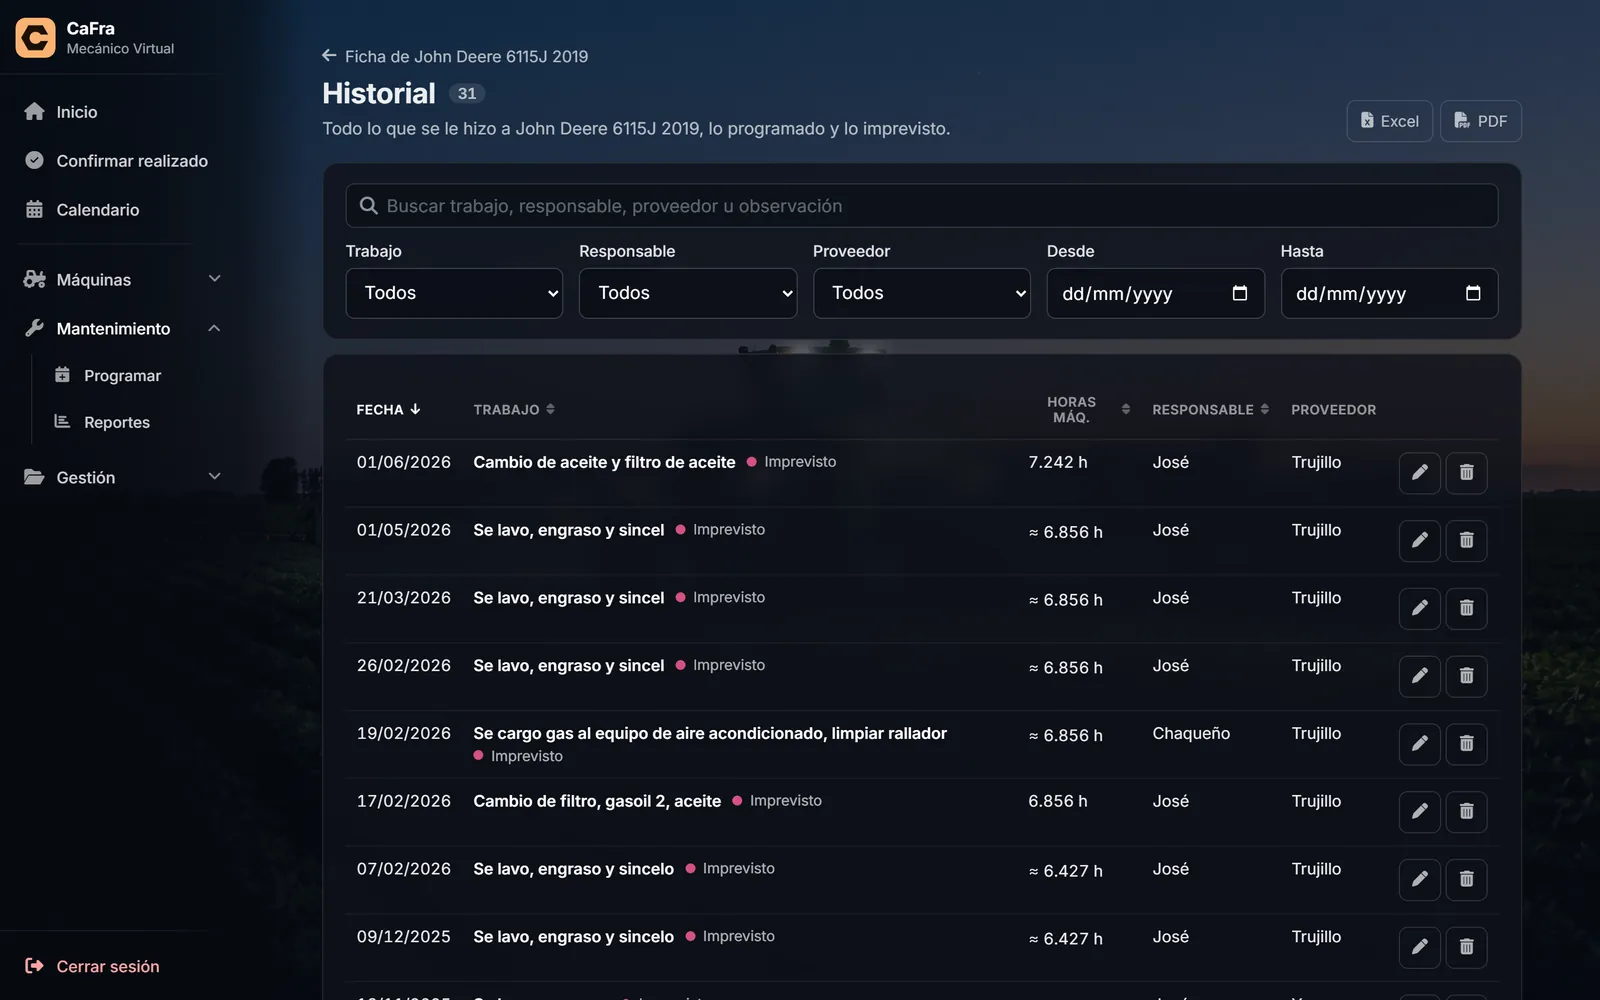The width and height of the screenshot is (1600, 1000).
Task: Edit the 26/02/2026 record
Action: (1419, 676)
